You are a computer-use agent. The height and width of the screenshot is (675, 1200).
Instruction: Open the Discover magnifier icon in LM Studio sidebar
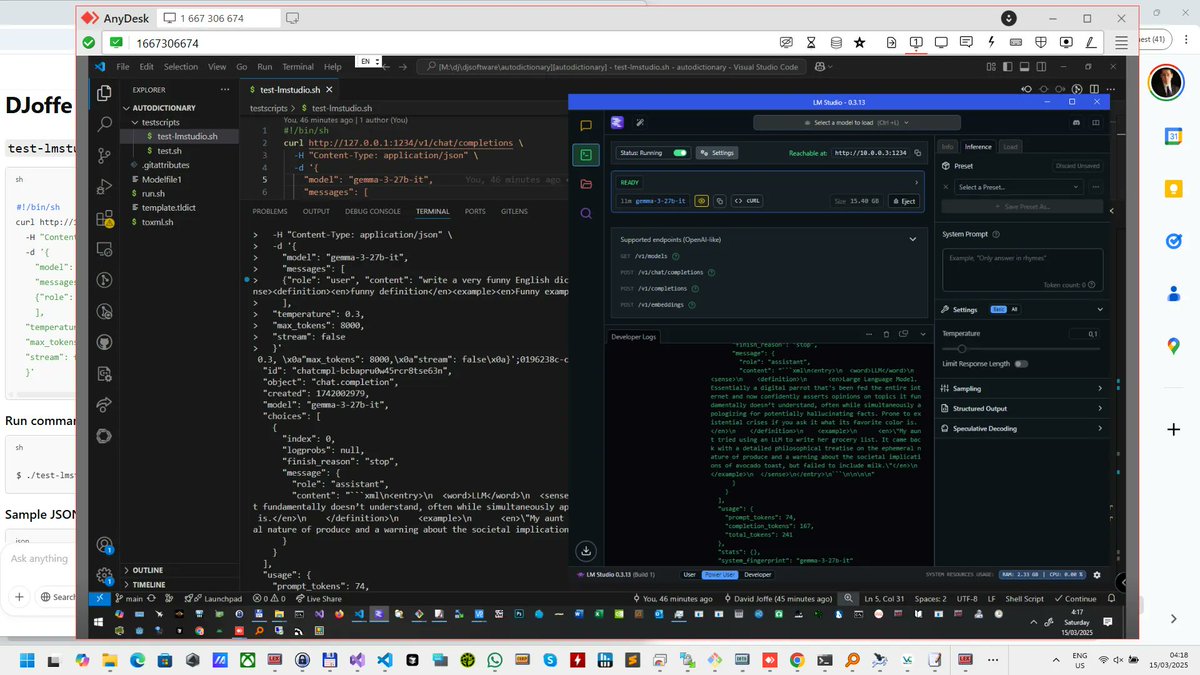click(586, 212)
